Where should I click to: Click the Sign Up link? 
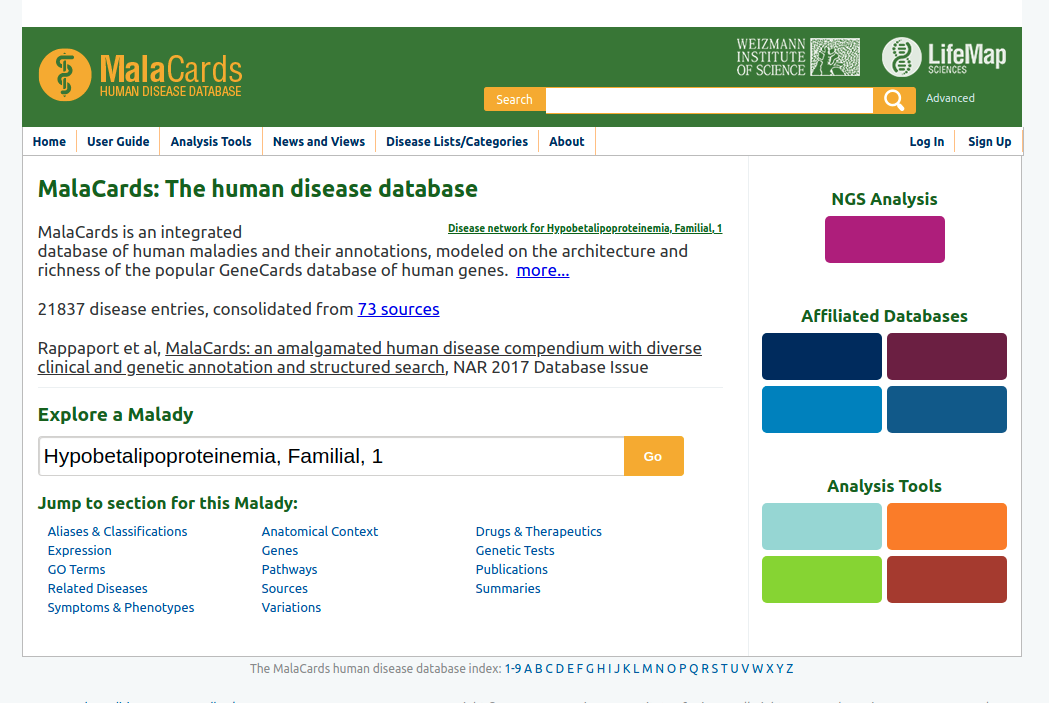989,142
